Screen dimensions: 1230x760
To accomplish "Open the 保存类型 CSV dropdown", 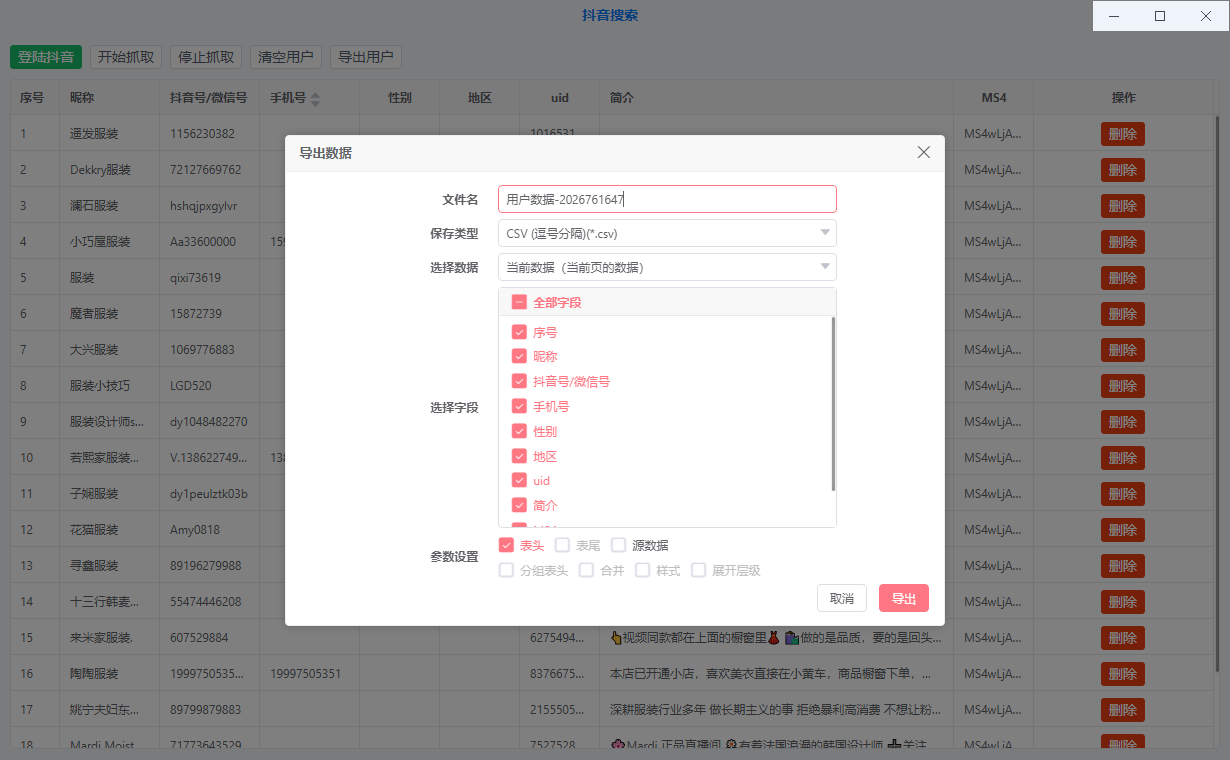I will [x=667, y=233].
